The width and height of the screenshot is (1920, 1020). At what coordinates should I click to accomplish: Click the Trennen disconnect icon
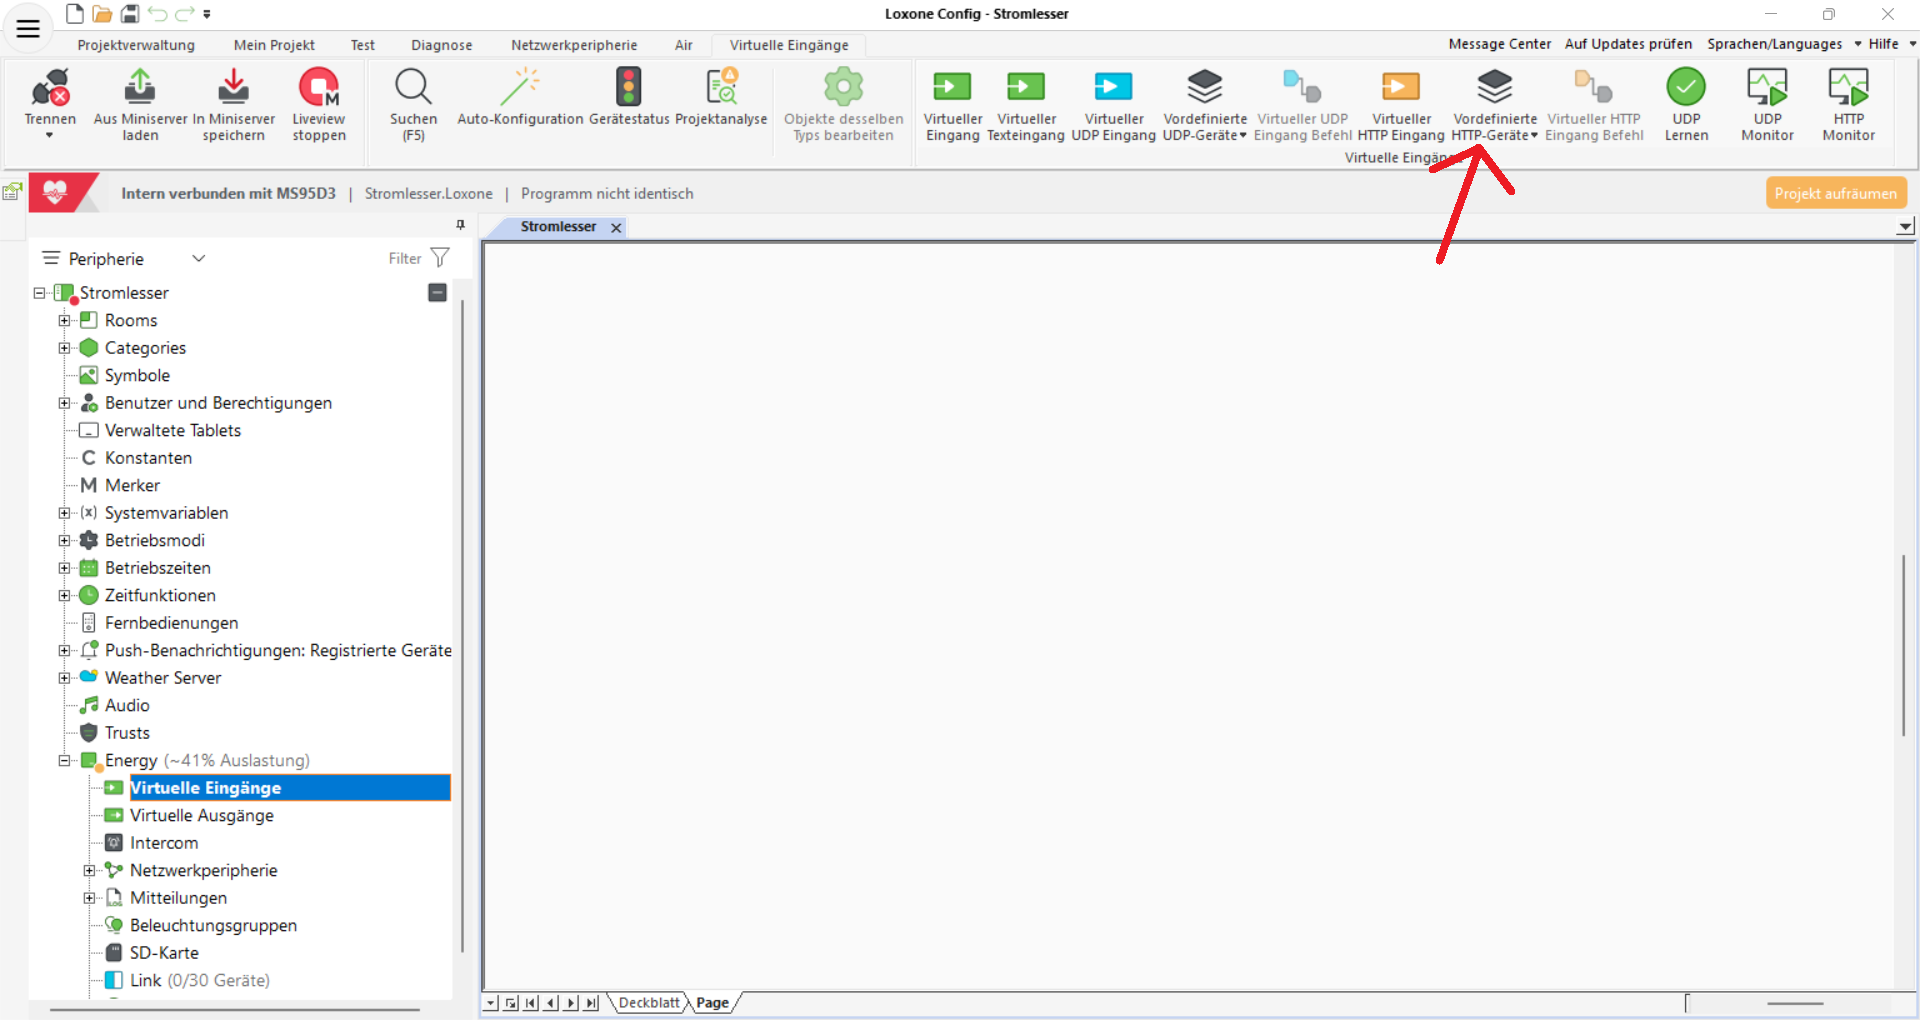[50, 89]
